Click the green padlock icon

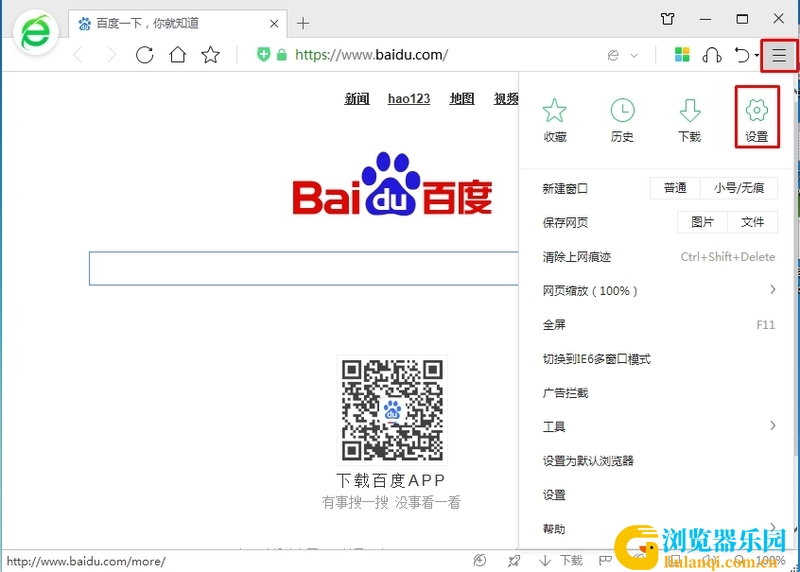[x=282, y=55]
